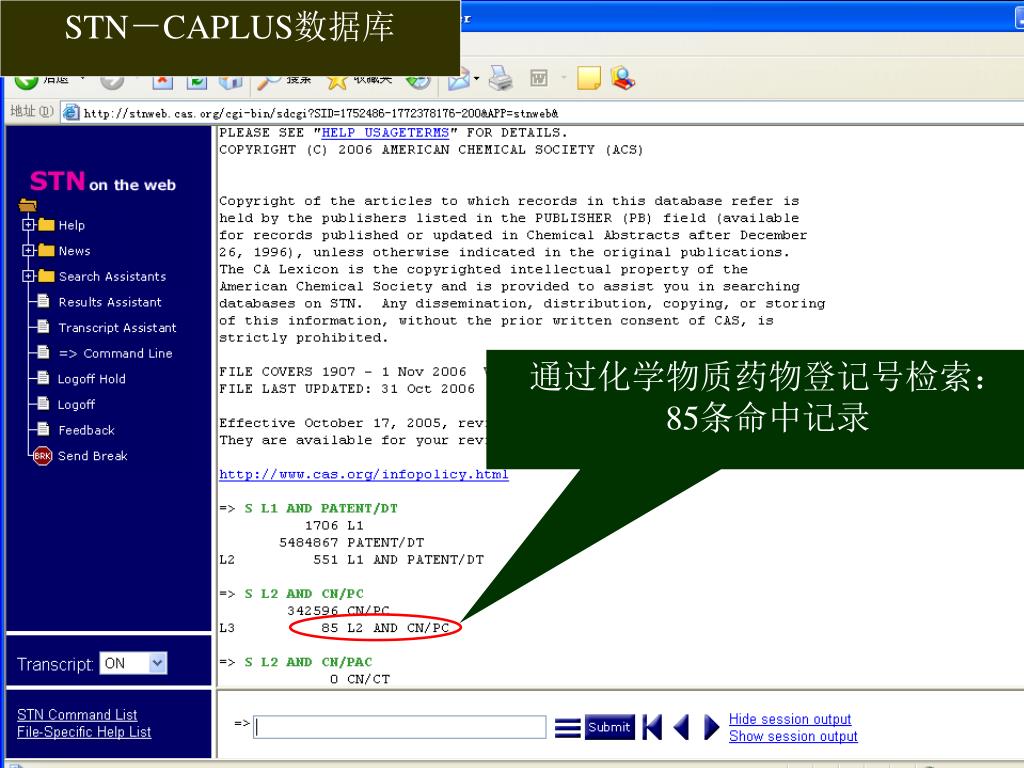Click the Print icon
Viewport: 1024px width, 768px height.
pyautogui.click(x=501, y=78)
